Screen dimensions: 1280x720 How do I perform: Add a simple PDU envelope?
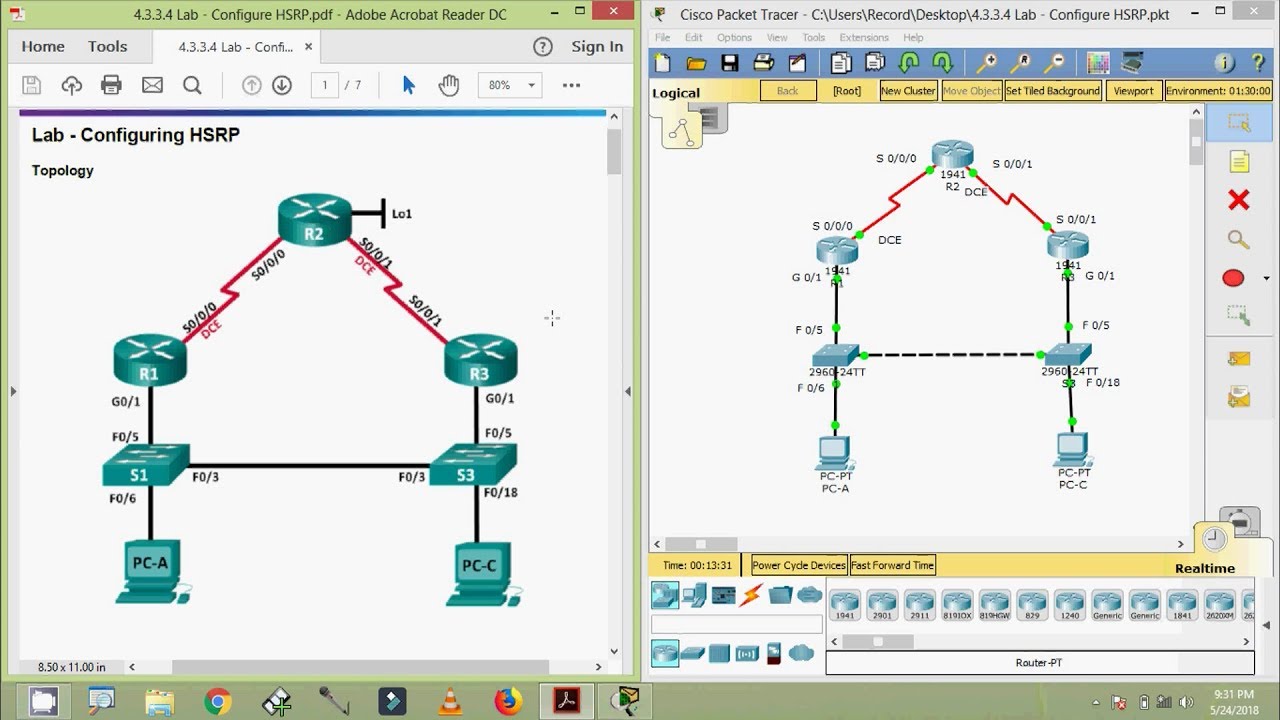click(x=1239, y=359)
